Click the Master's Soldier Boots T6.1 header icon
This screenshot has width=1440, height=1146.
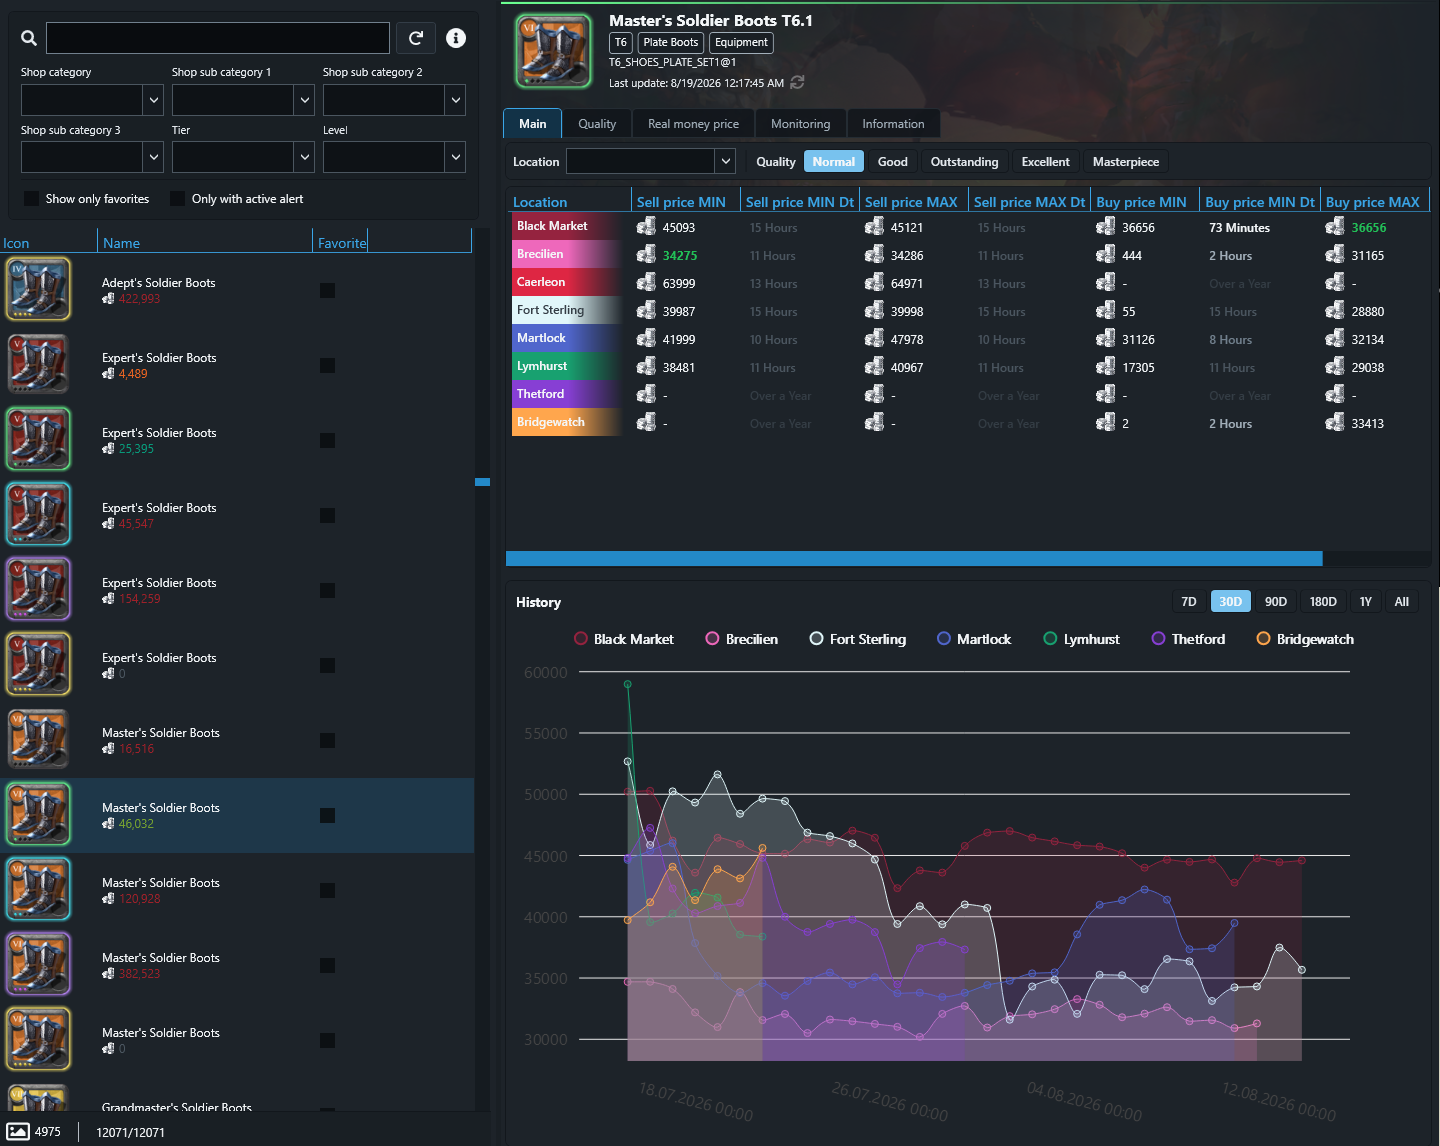(553, 51)
